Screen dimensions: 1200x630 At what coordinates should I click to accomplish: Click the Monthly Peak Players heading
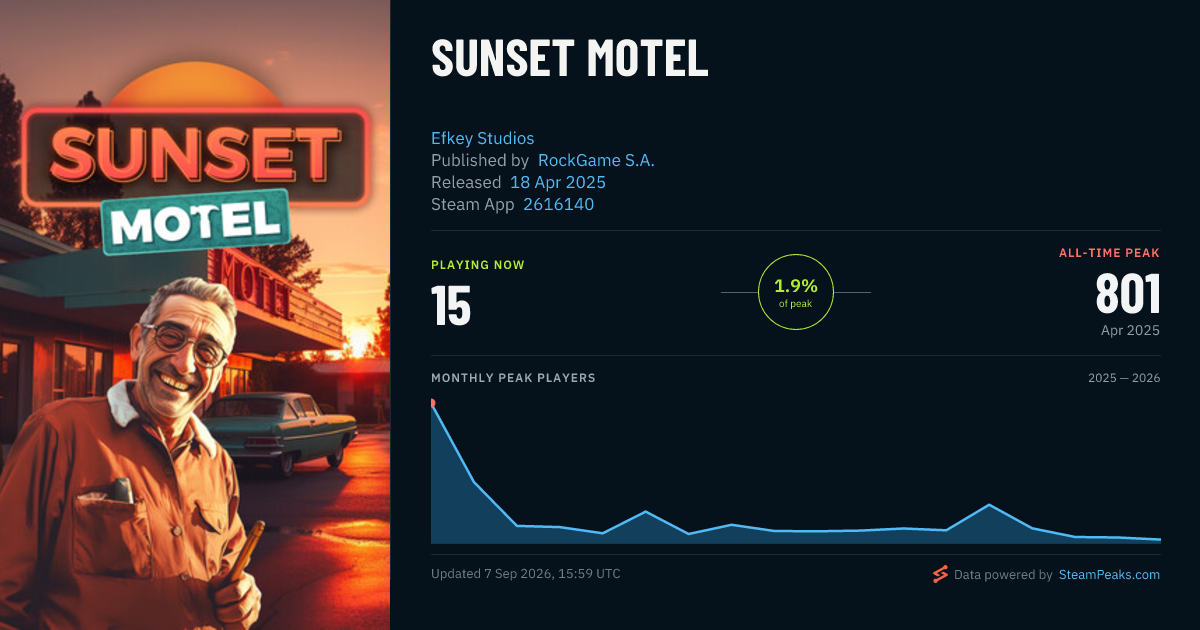pyautogui.click(x=513, y=378)
